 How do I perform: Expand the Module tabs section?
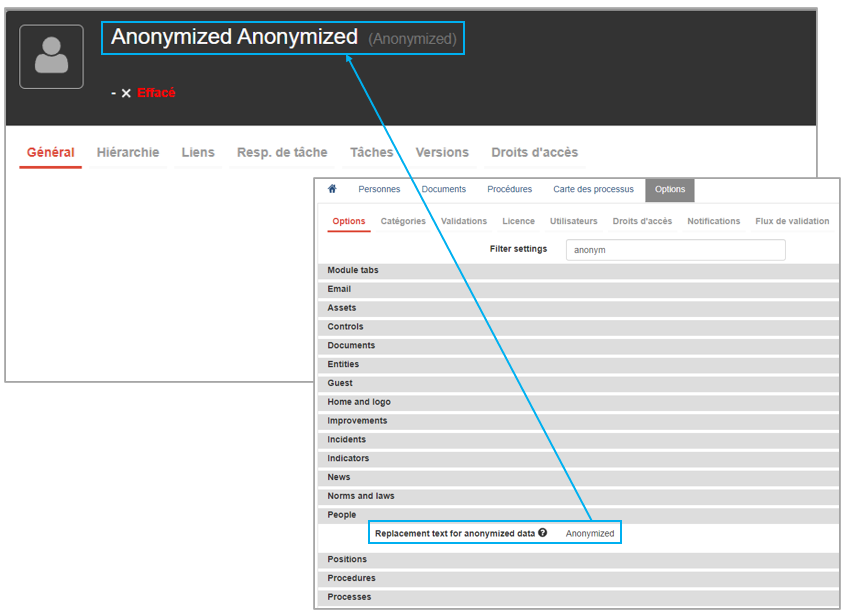pyautogui.click(x=353, y=271)
